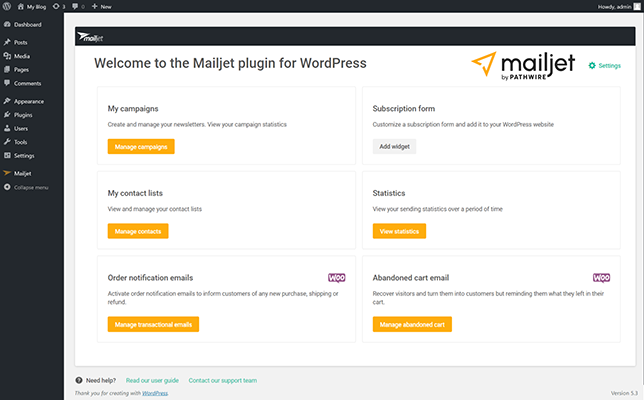Image resolution: width=644 pixels, height=400 pixels.
Task: Open the WordPress logo menu
Action: coord(7,6)
